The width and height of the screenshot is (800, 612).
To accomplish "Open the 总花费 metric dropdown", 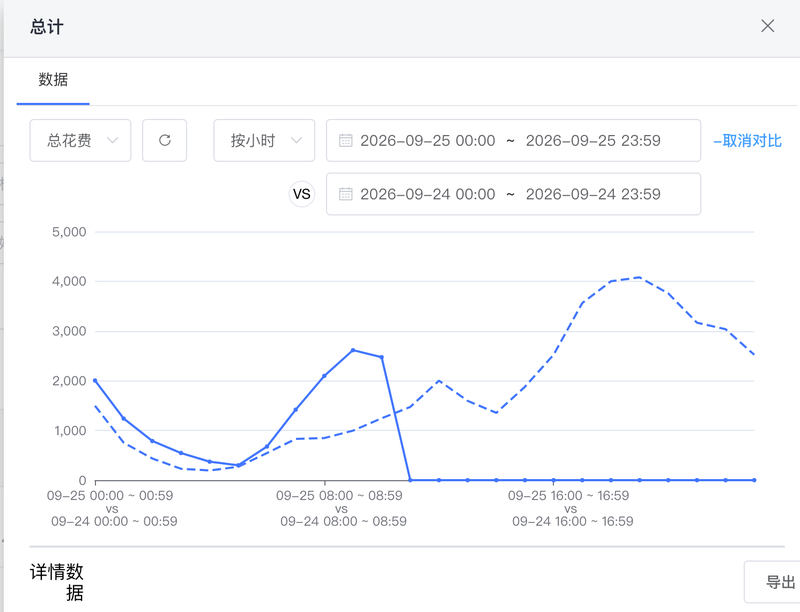I will 80,140.
